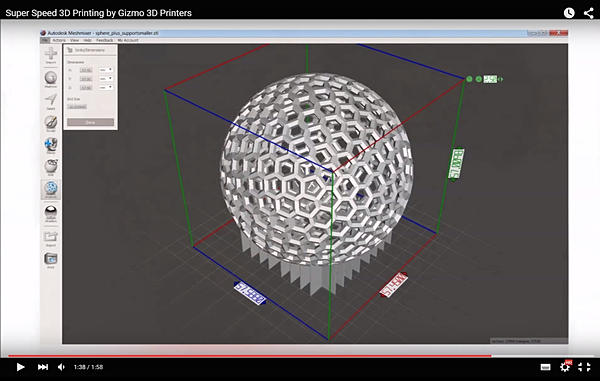The width and height of the screenshot is (600, 381).
Task: Open the Feedback menu
Action: click(104, 40)
